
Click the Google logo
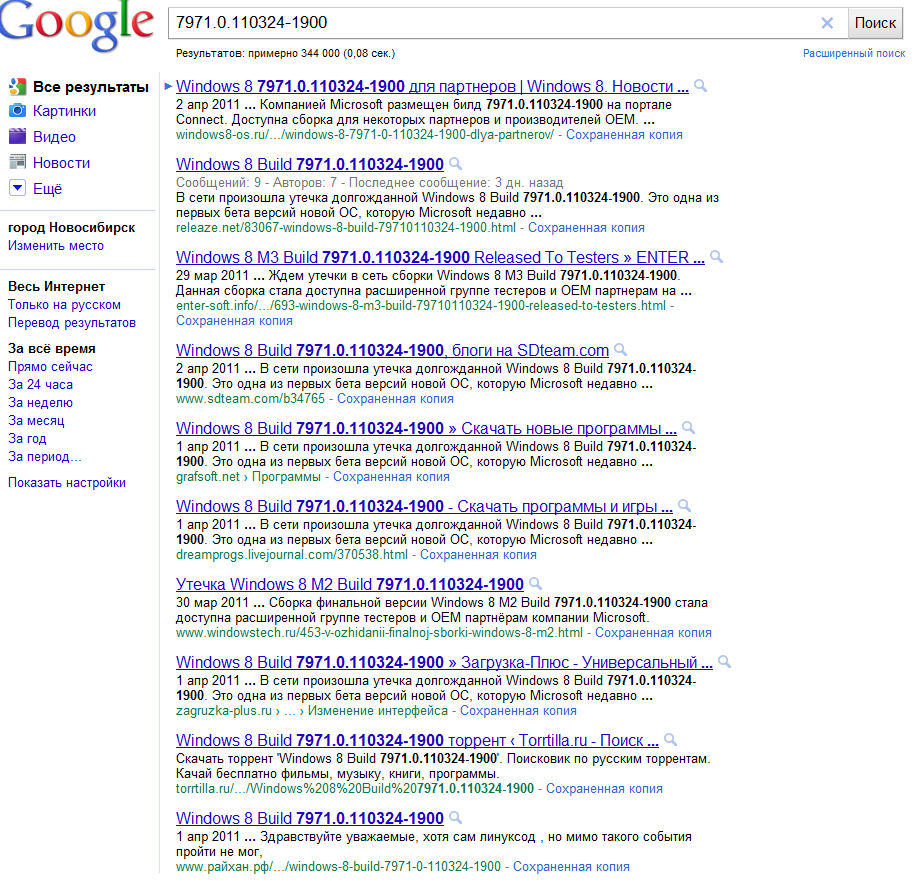point(76,25)
